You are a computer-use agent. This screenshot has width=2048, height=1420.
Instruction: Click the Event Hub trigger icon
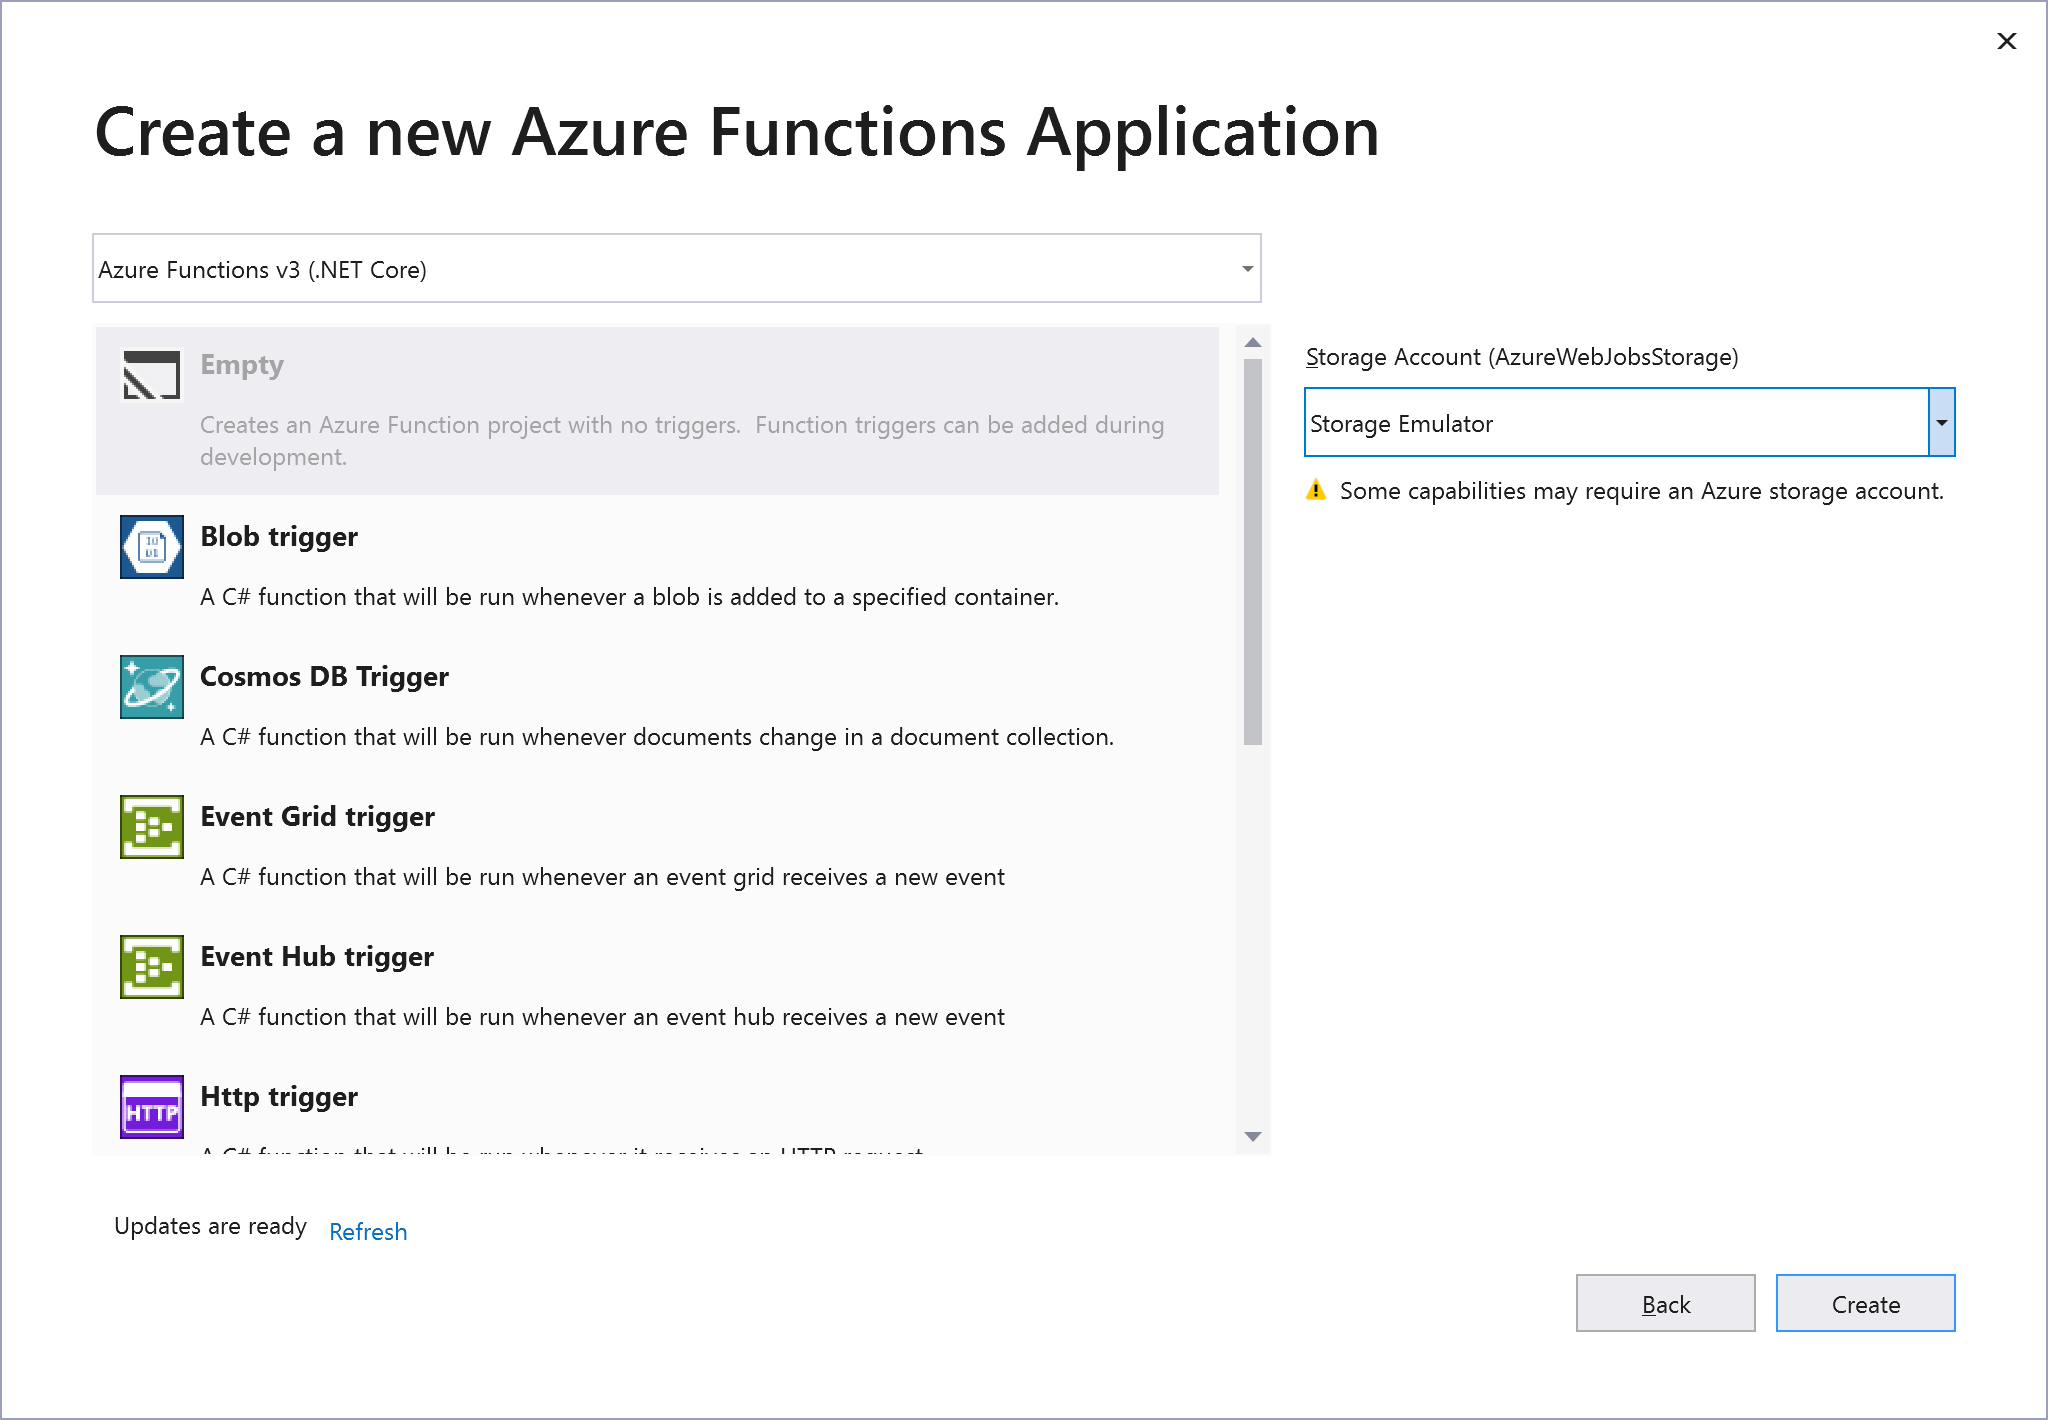150,967
